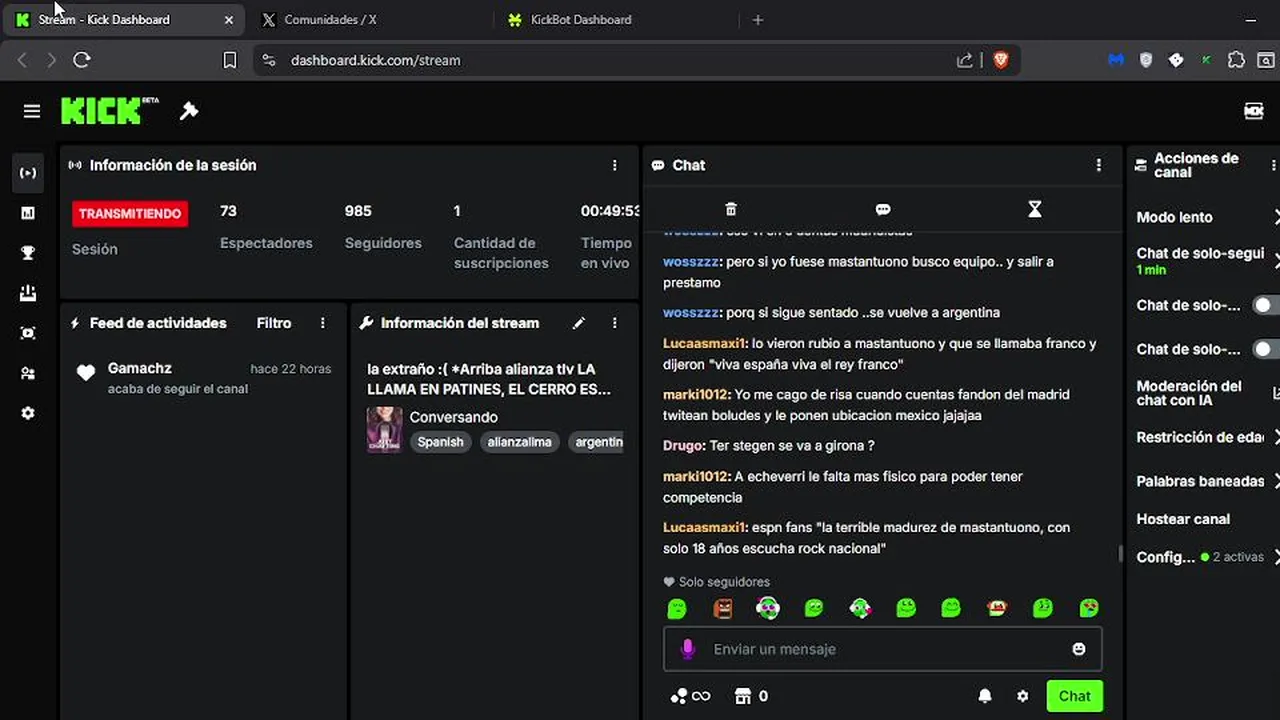Open the settings gear in sidebar
The width and height of the screenshot is (1280, 720).
tap(28, 413)
